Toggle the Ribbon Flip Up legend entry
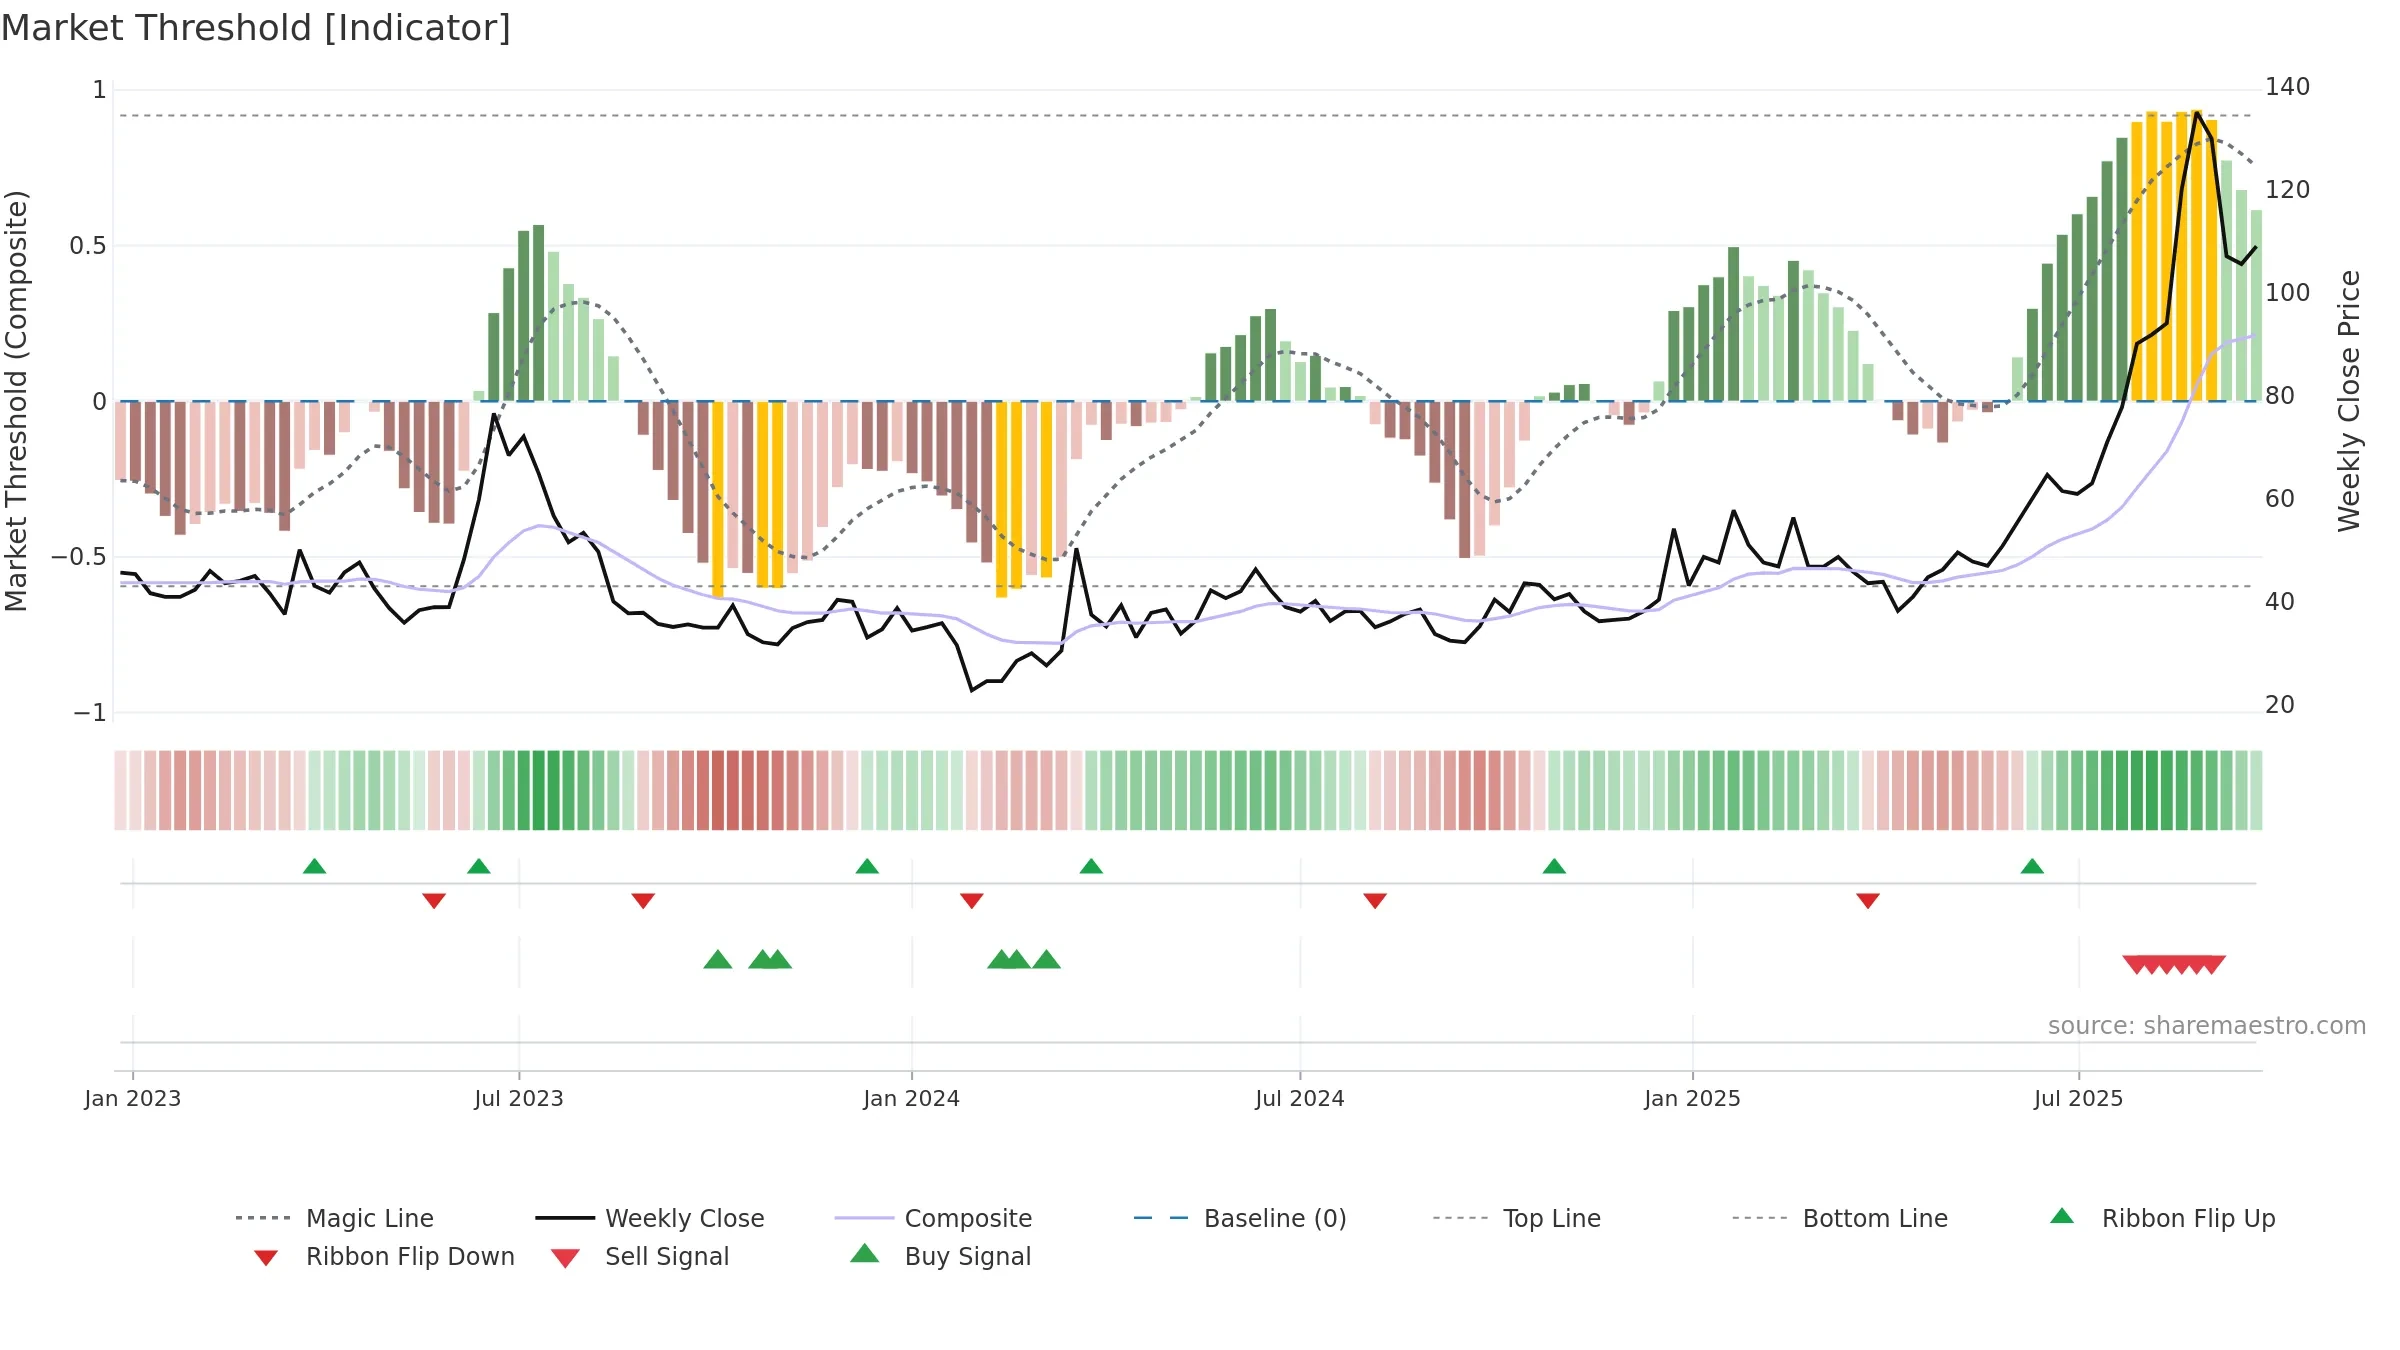This screenshot has width=2400, height=1350. coord(2162,1218)
